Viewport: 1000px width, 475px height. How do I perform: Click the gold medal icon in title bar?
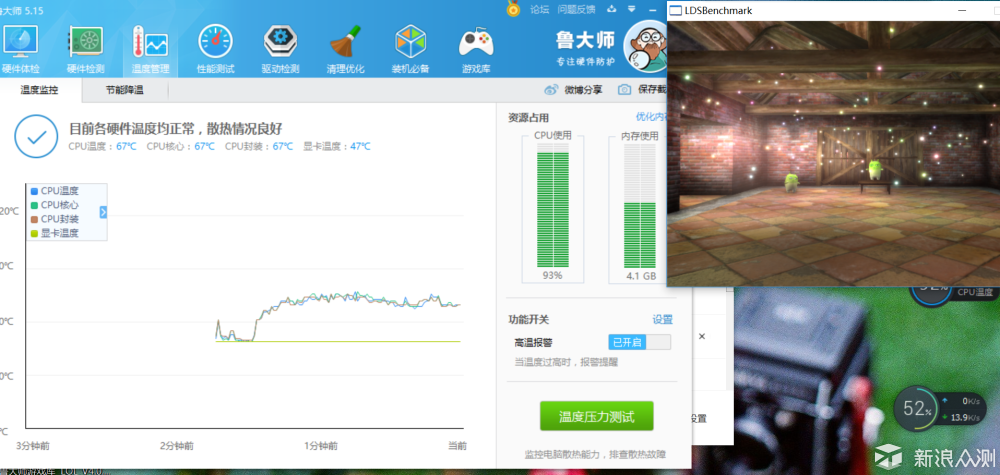[x=513, y=8]
